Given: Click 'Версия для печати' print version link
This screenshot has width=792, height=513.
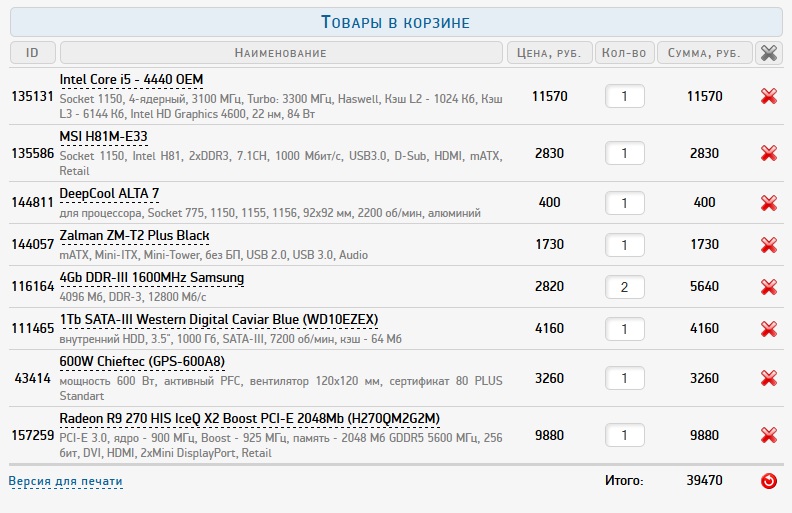Looking at the screenshot, I should (66, 481).
